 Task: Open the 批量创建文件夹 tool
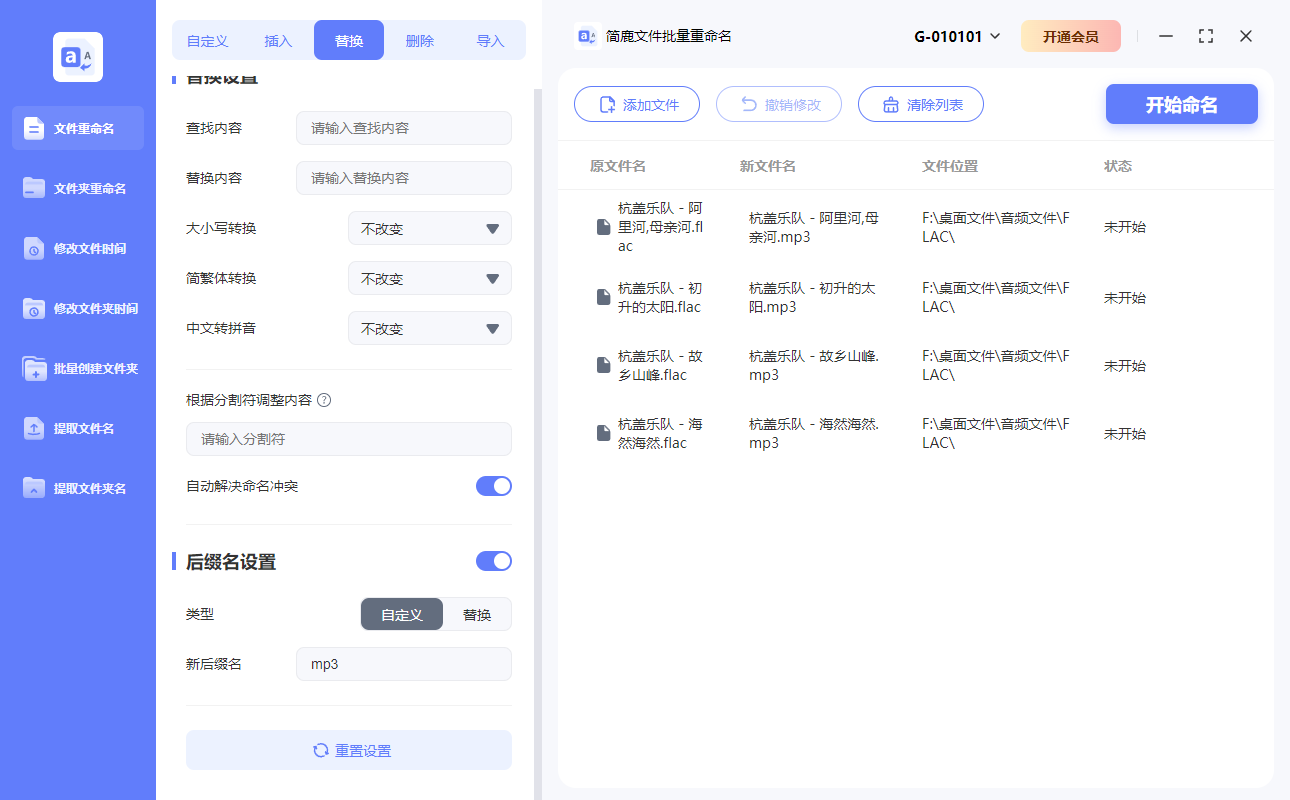click(77, 368)
